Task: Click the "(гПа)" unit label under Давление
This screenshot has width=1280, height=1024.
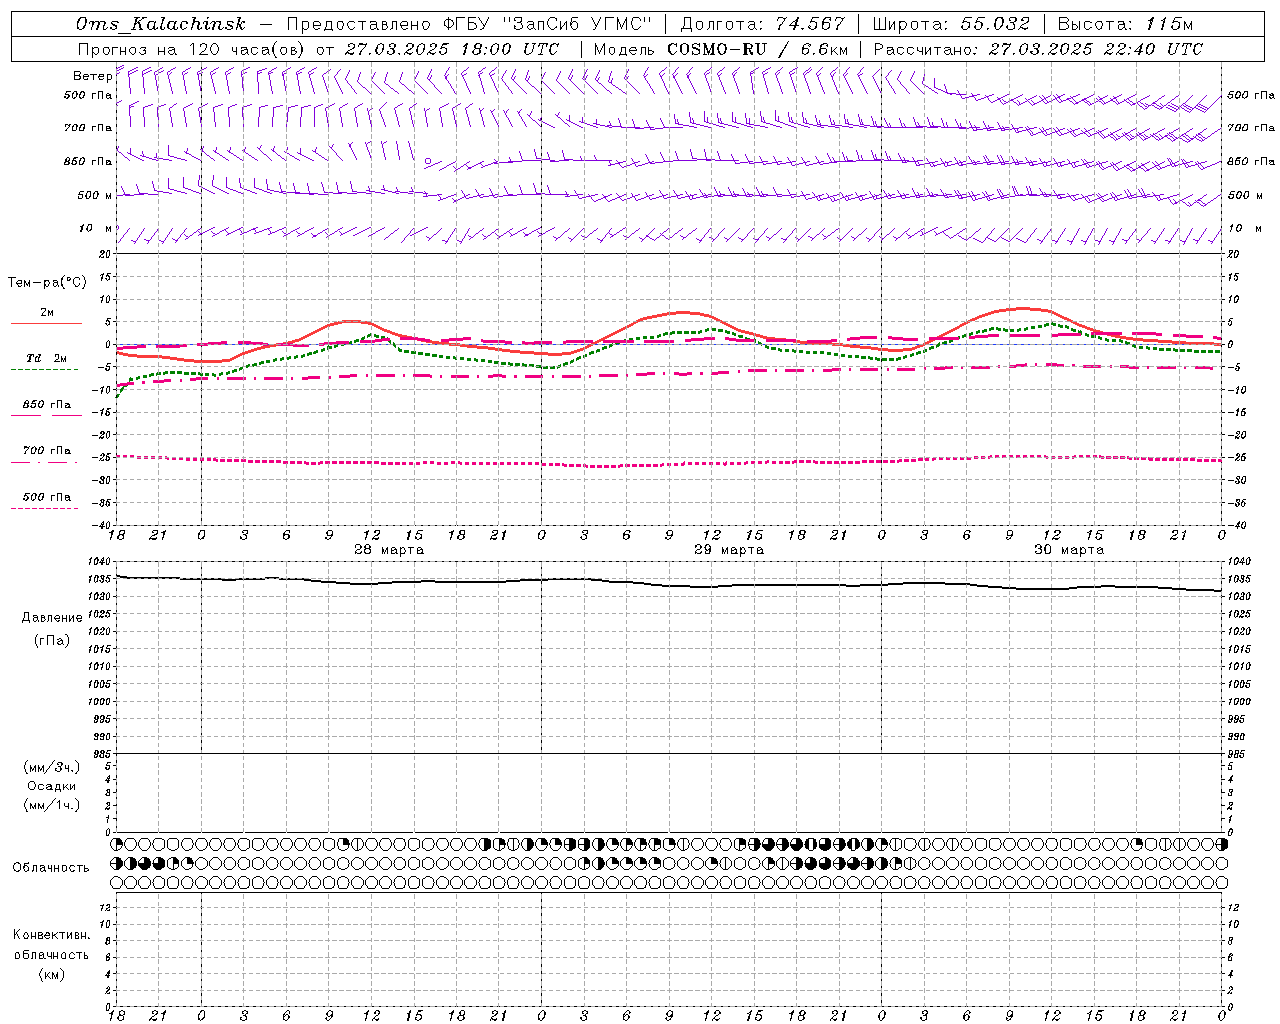Action: pyautogui.click(x=52, y=640)
